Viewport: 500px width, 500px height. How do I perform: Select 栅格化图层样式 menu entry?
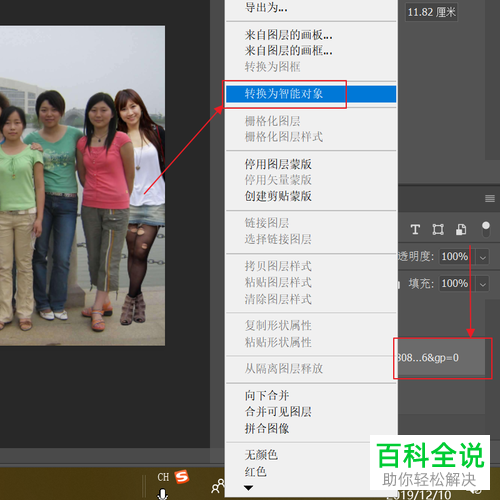(x=311, y=137)
